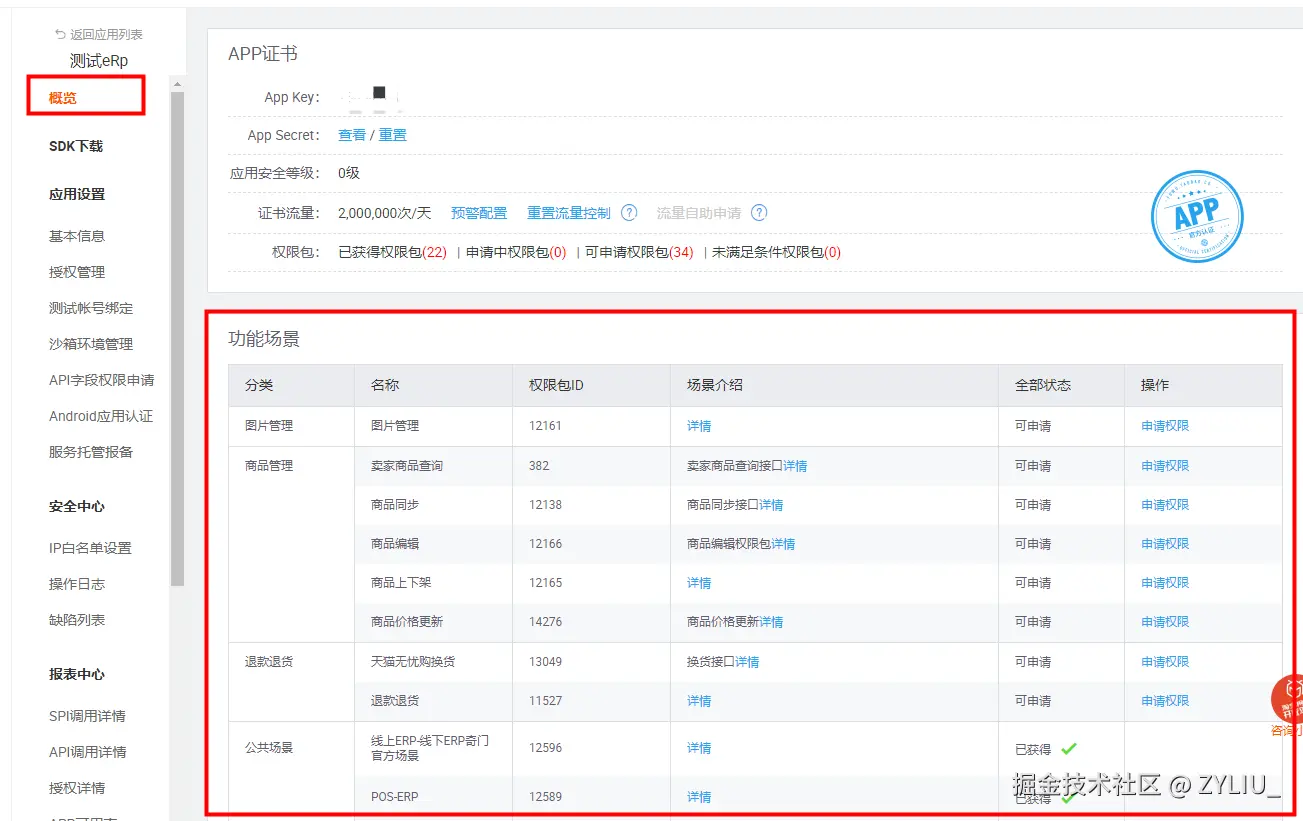Open 操作日志 in sidebar
This screenshot has width=1303, height=821.
coord(77,584)
